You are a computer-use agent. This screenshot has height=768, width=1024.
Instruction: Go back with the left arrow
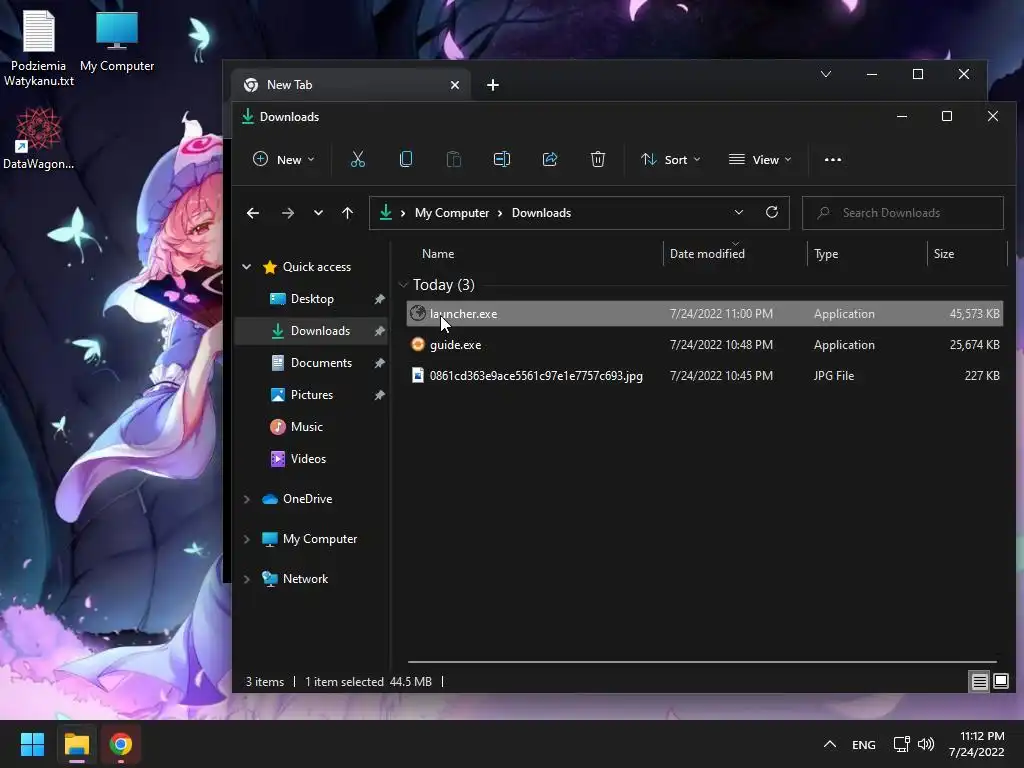[253, 213]
